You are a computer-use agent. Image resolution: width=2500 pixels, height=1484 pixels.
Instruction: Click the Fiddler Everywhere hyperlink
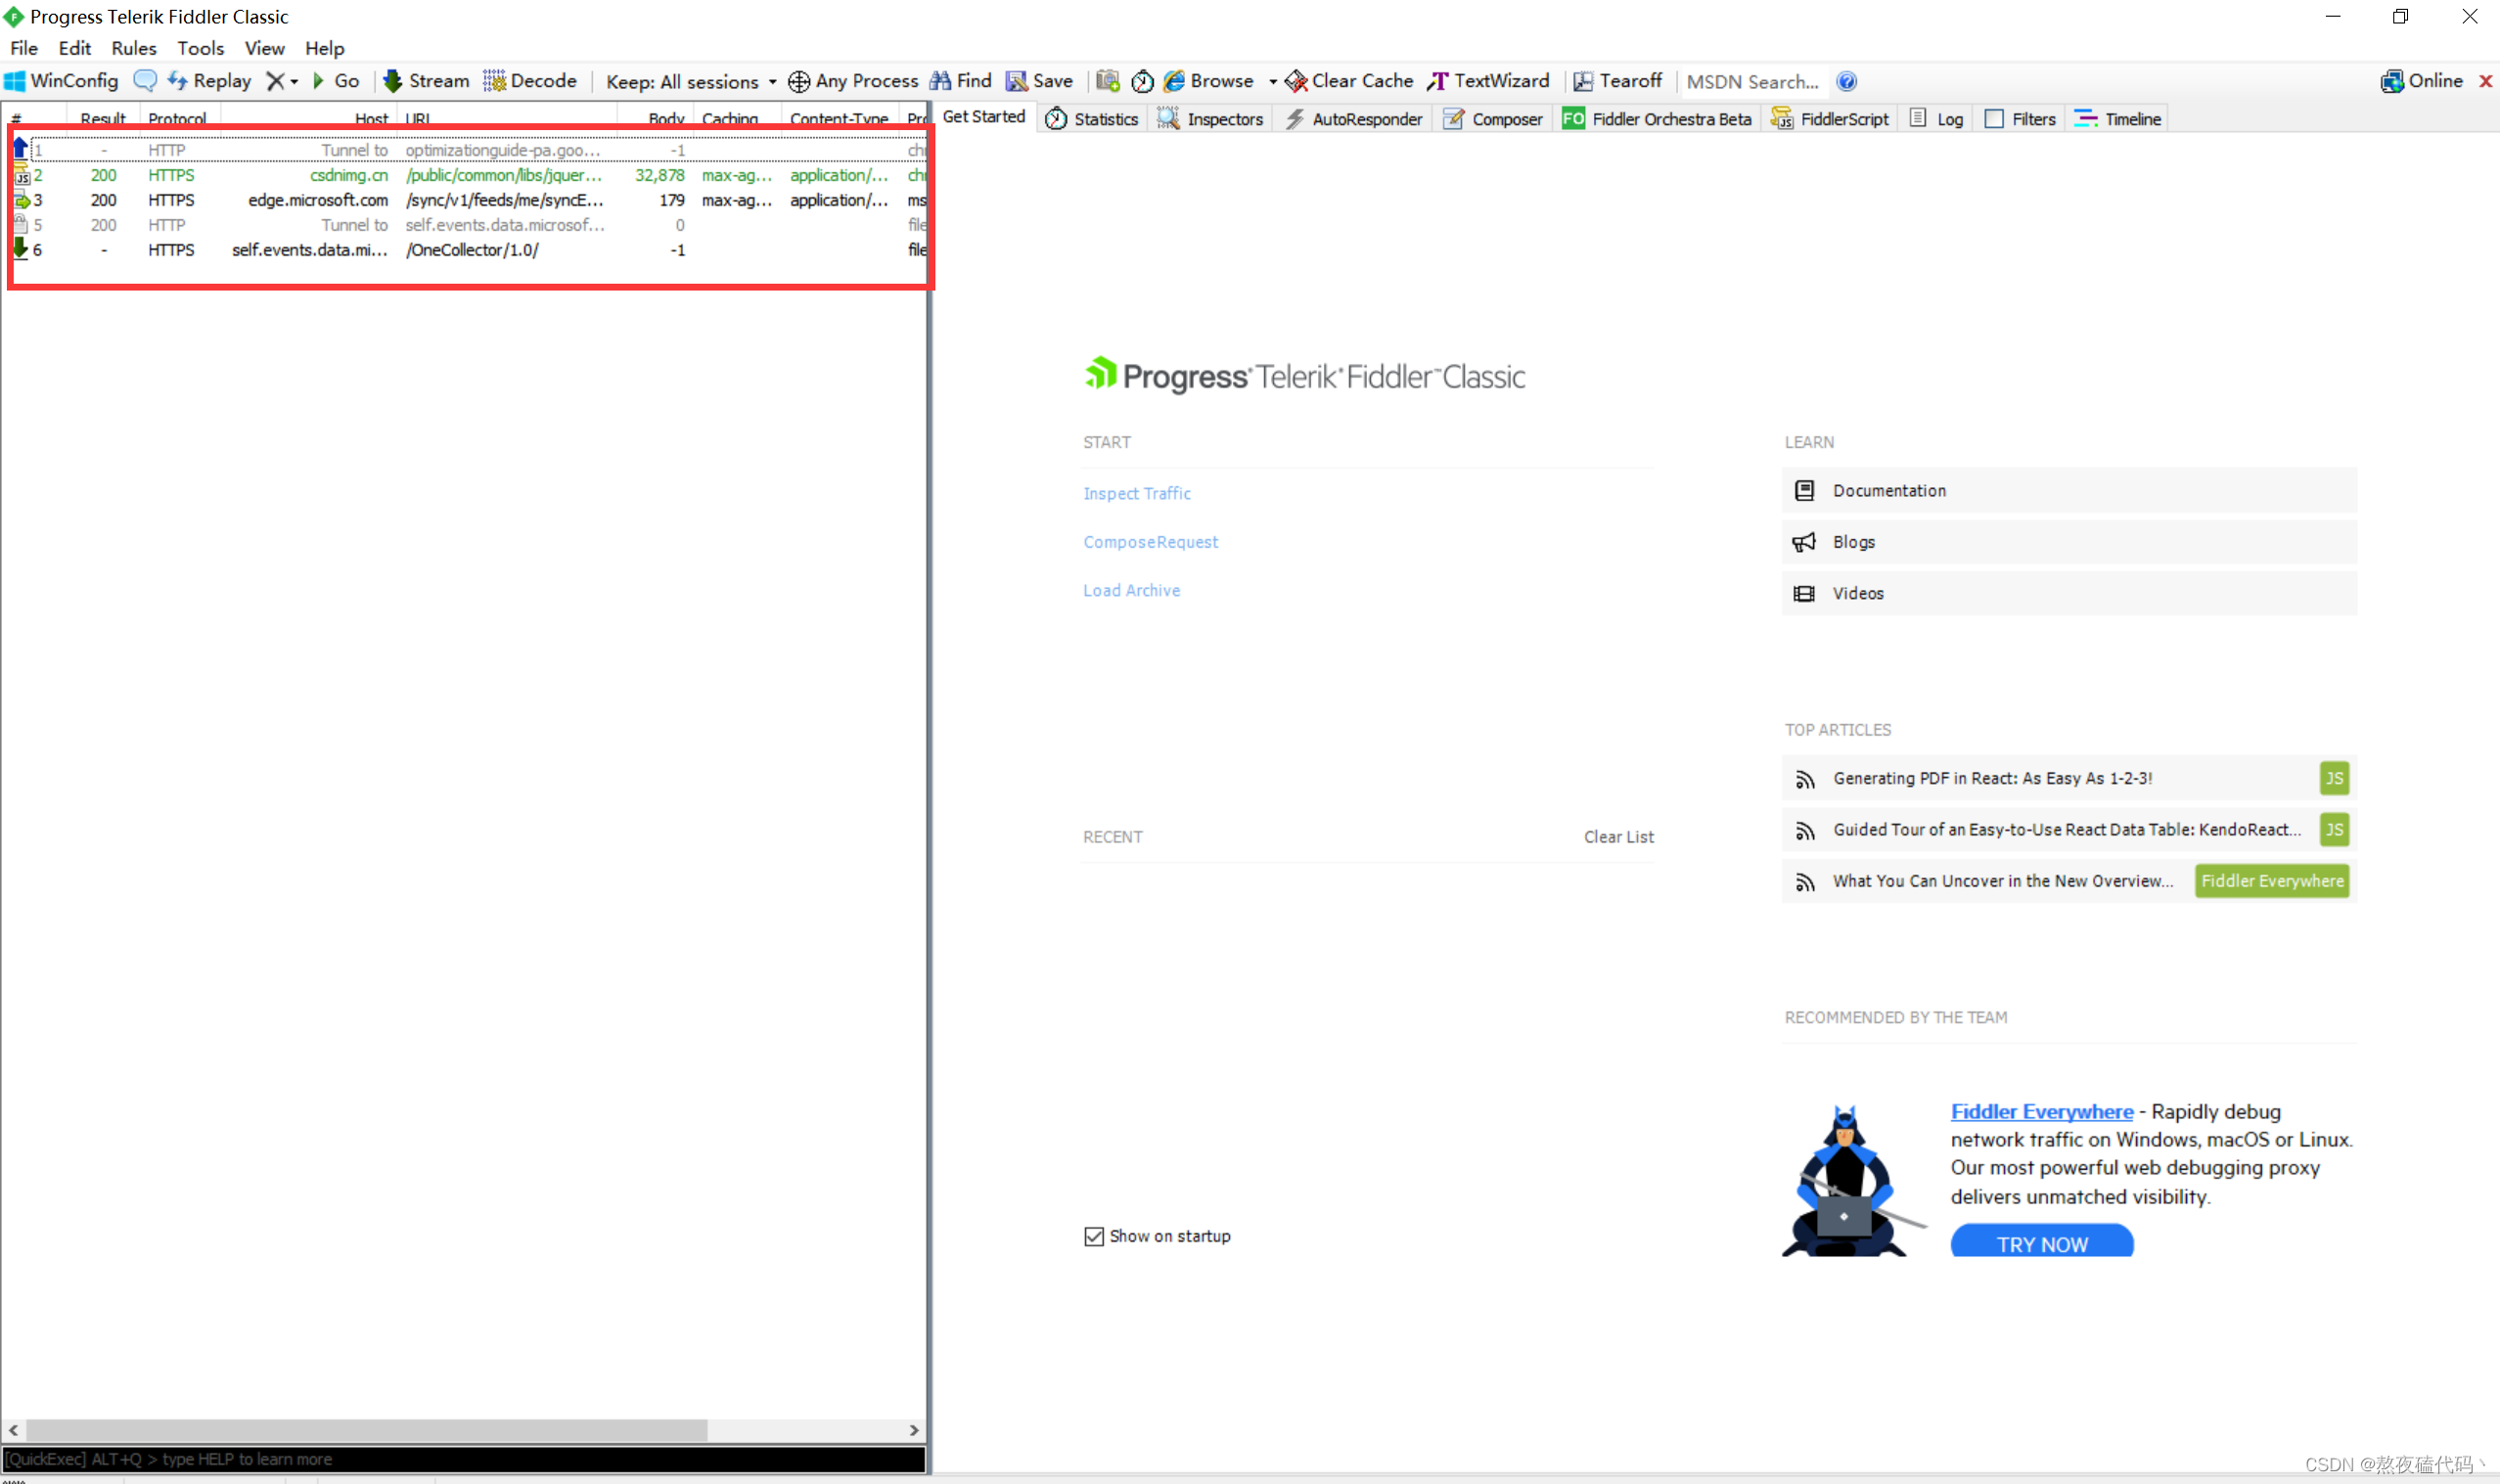click(x=2041, y=1111)
